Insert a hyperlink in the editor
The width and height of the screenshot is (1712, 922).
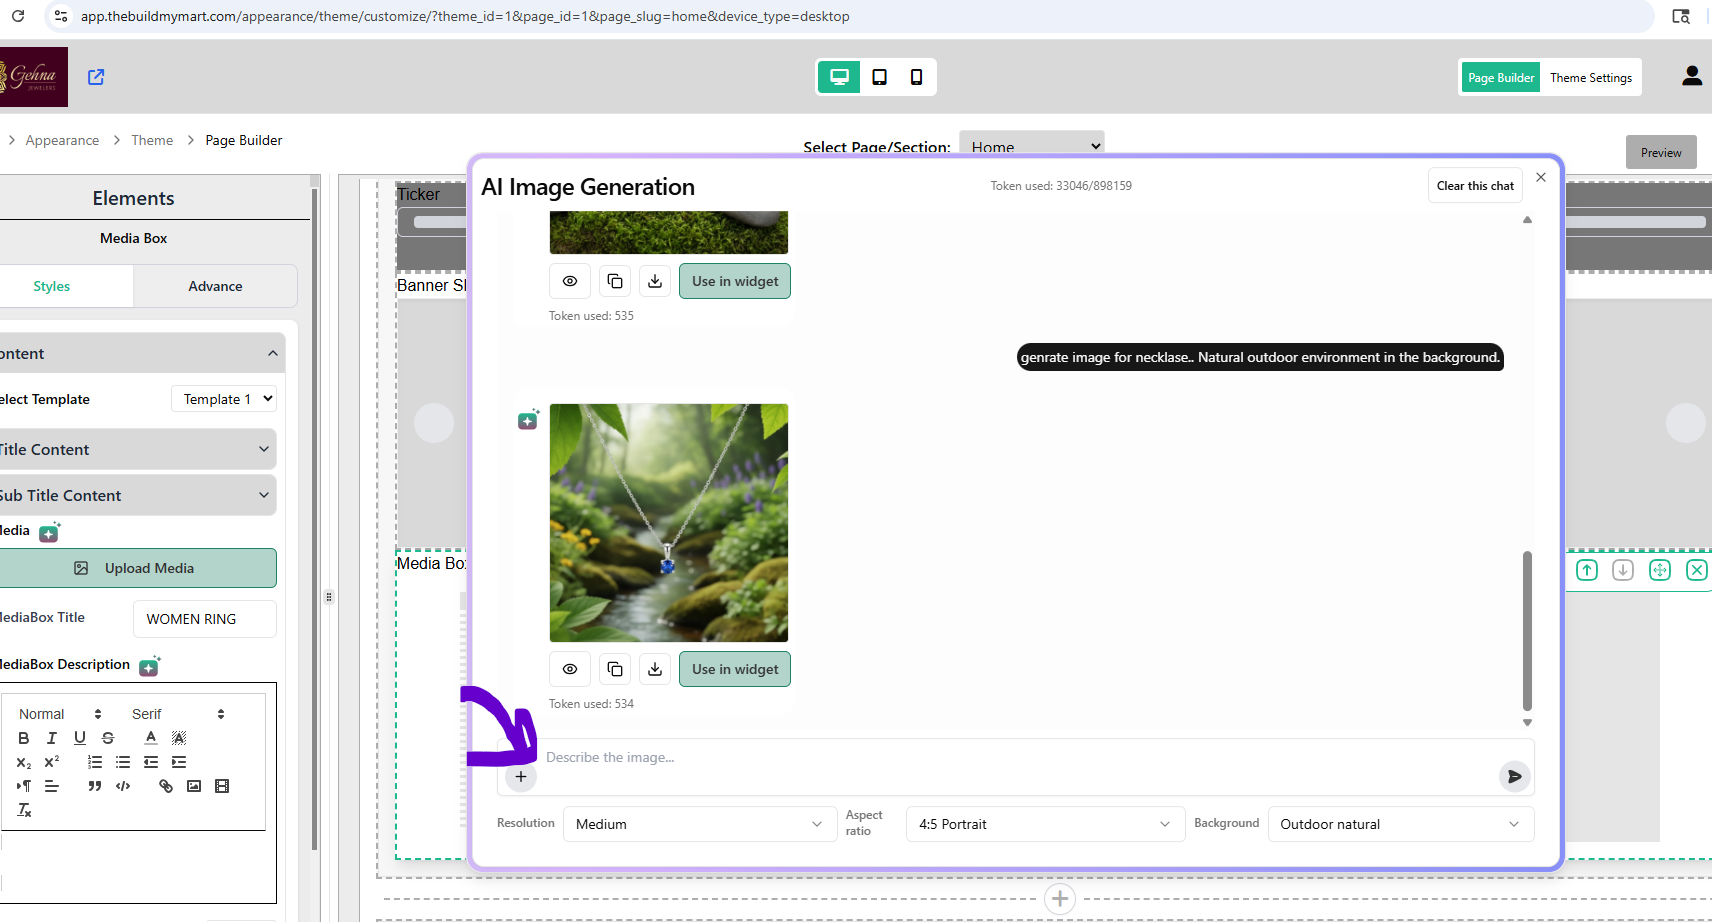click(166, 786)
